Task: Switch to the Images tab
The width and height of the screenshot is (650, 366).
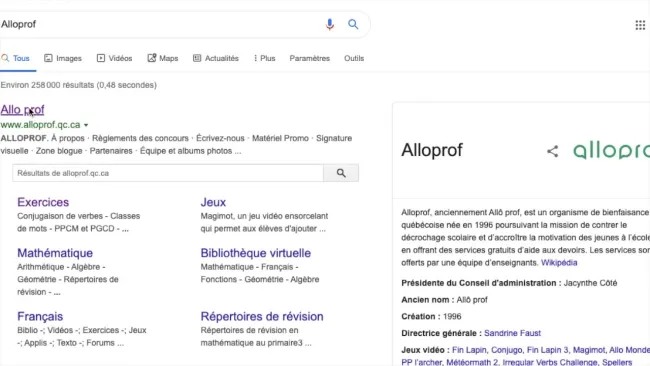Action: 63,58
